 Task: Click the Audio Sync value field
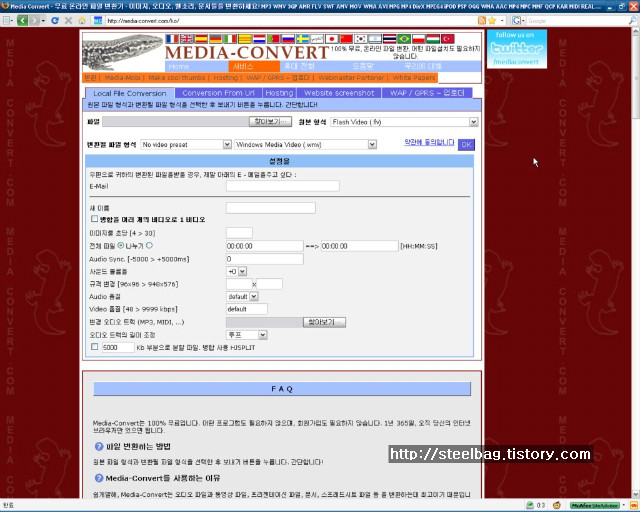[264, 259]
